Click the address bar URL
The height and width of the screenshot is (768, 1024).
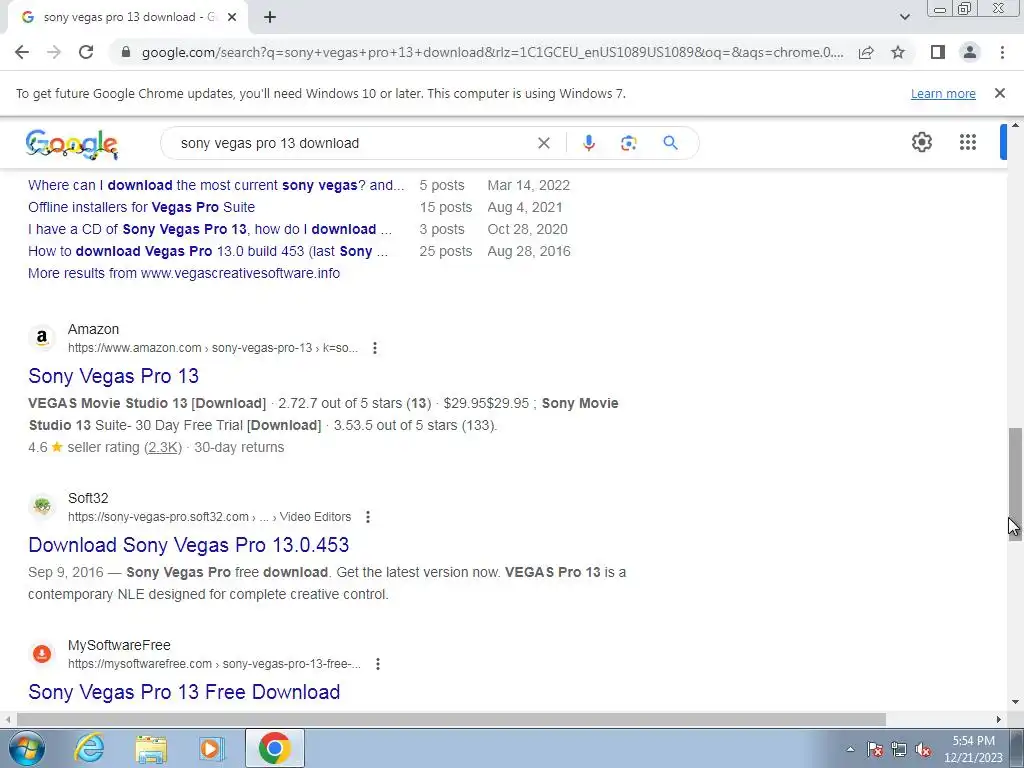(492, 52)
